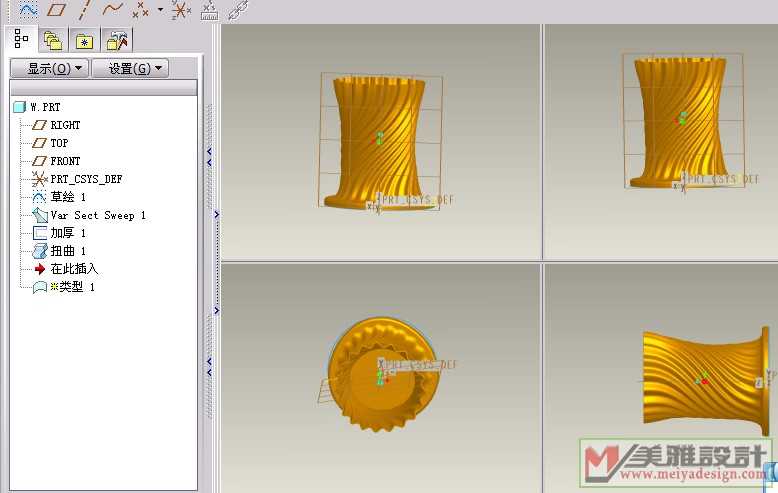This screenshot has width=778, height=493.
Task: Click the 扭曲 1 warp feature
Action: (x=68, y=251)
